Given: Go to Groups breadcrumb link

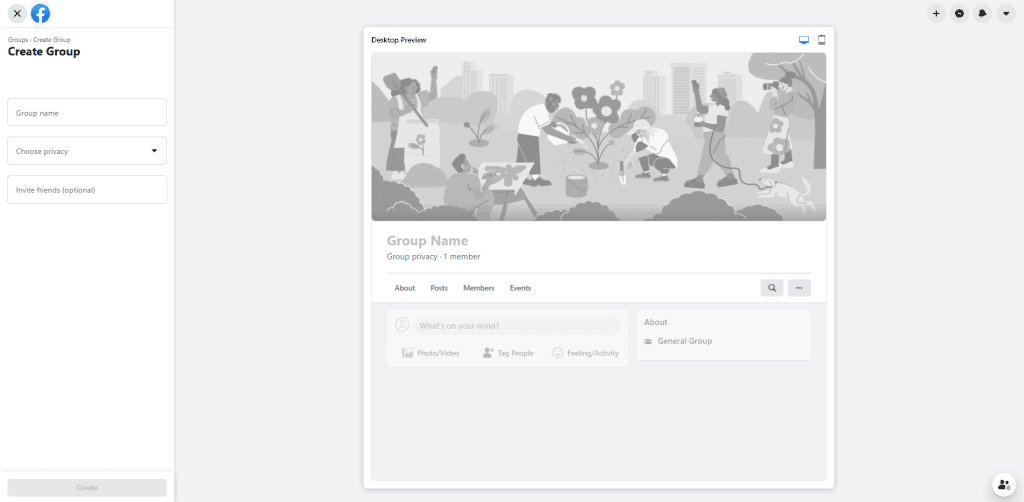Looking at the screenshot, I should click(x=18, y=40).
